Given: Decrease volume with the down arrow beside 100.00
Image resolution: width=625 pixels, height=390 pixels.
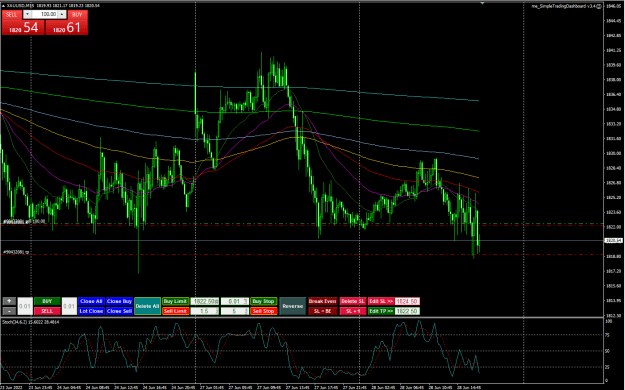Looking at the screenshot, I should (x=27, y=14).
